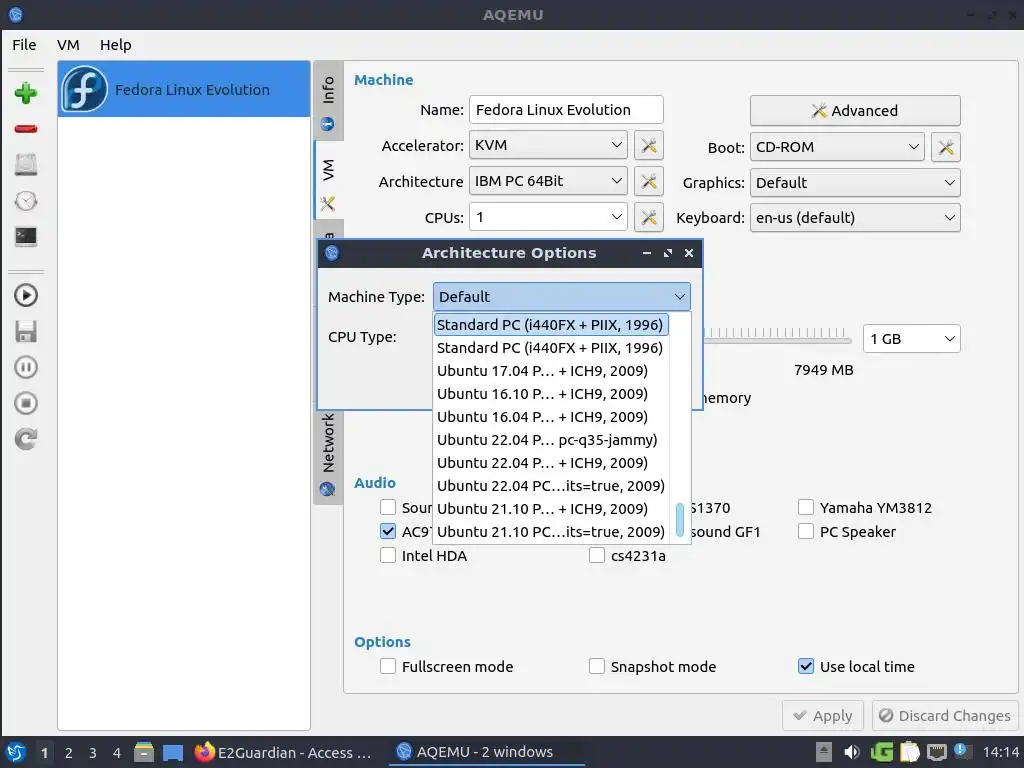Open the Accelerator KVM dropdown
Image resolution: width=1024 pixels, height=768 pixels.
[548, 145]
